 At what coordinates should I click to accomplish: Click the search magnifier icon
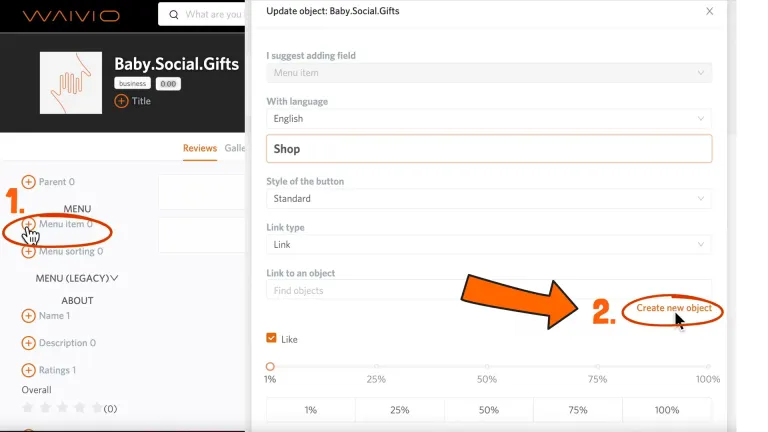click(173, 15)
